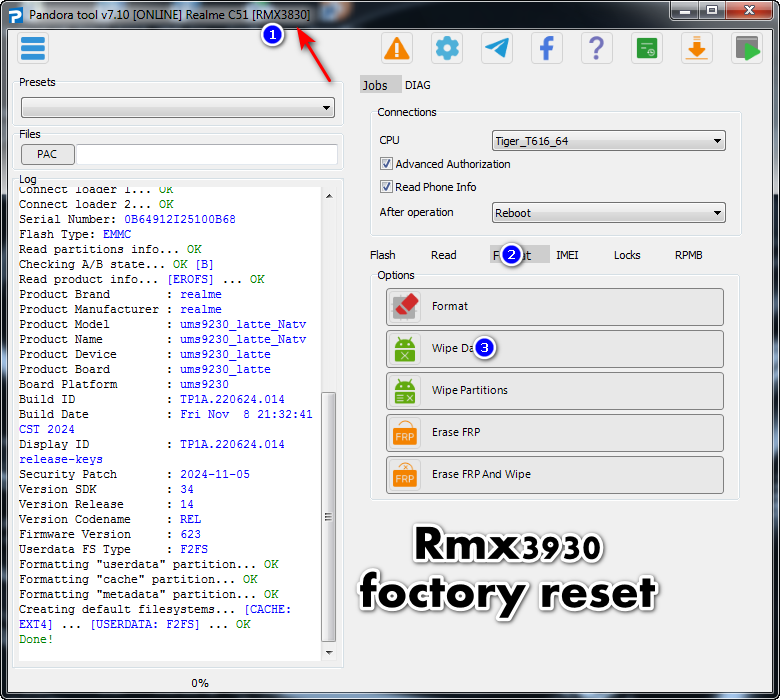This screenshot has height=700, width=780.
Task: Toggle the Advanced Authorization checkbox
Action: point(386,164)
